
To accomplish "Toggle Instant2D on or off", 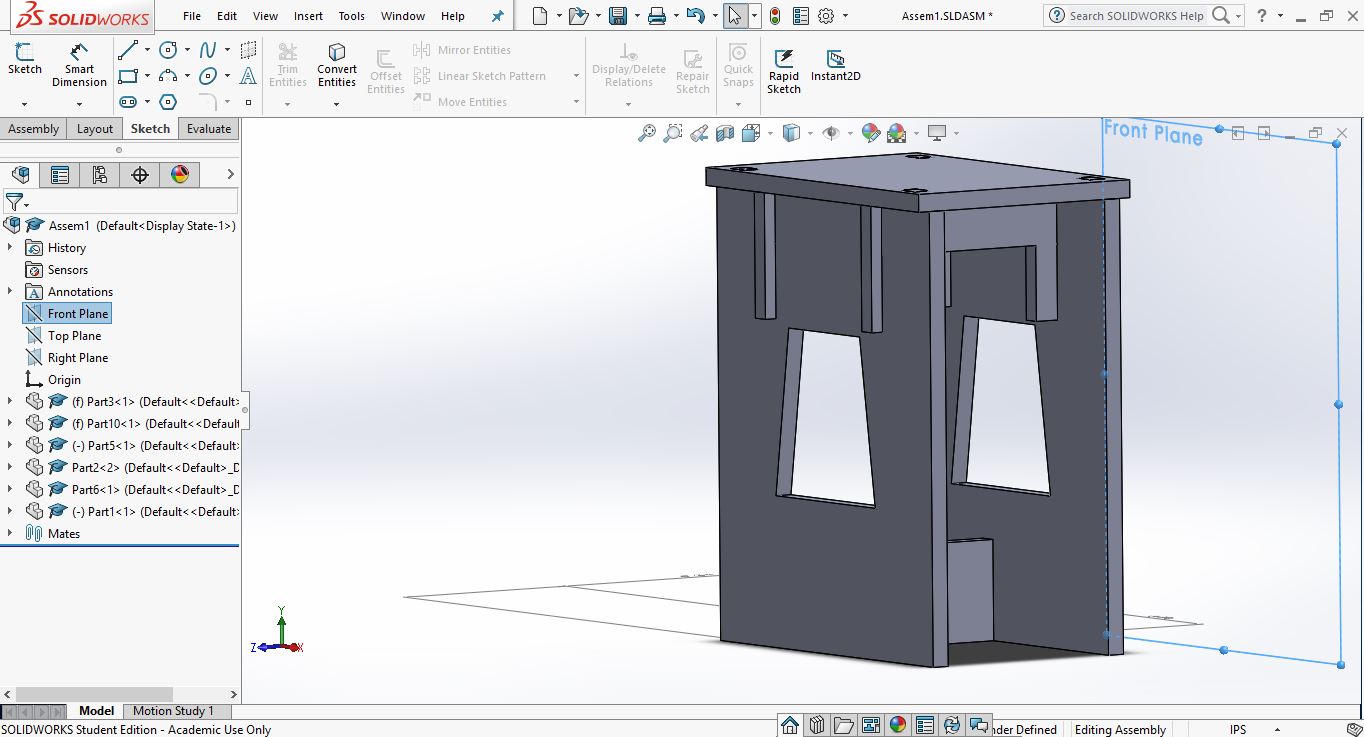I will tap(835, 65).
